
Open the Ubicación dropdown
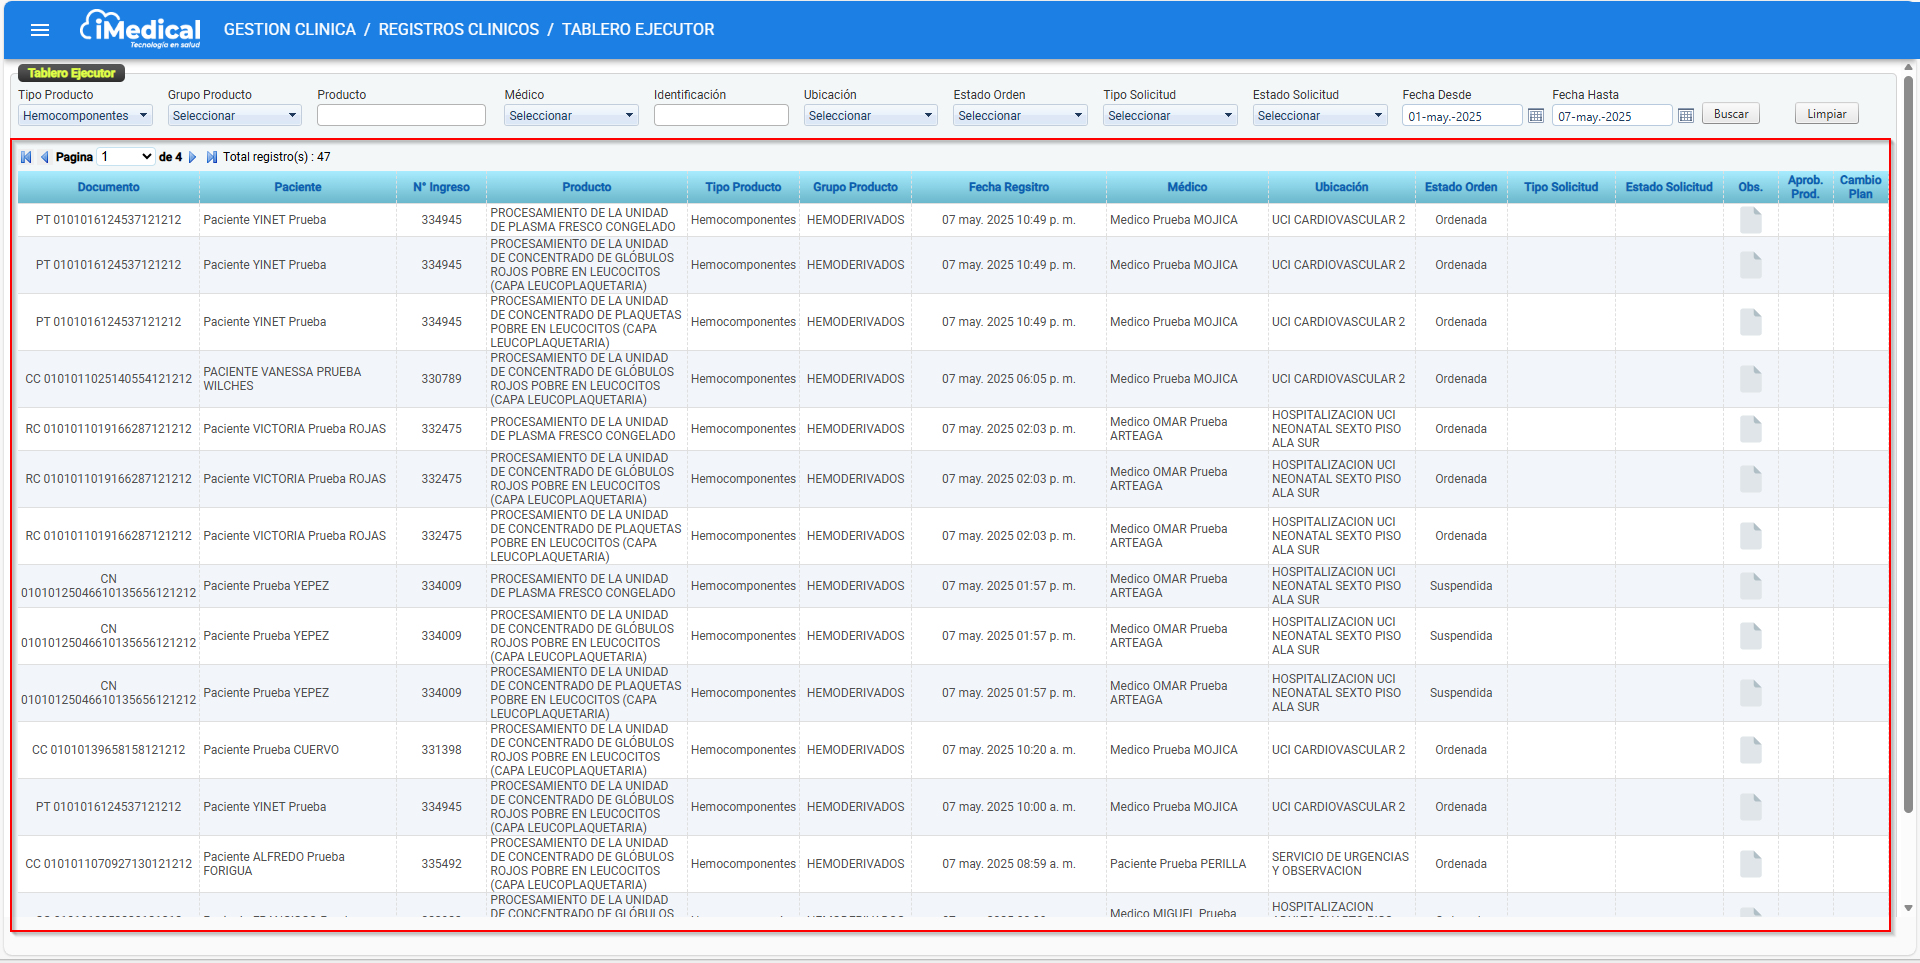[x=870, y=116]
